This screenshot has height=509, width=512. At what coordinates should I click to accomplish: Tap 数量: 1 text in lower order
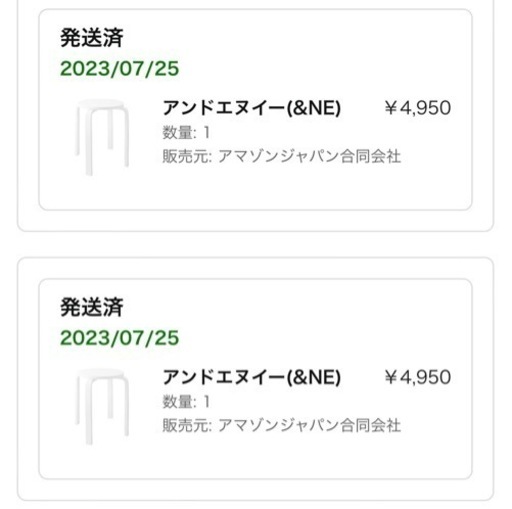coord(186,402)
